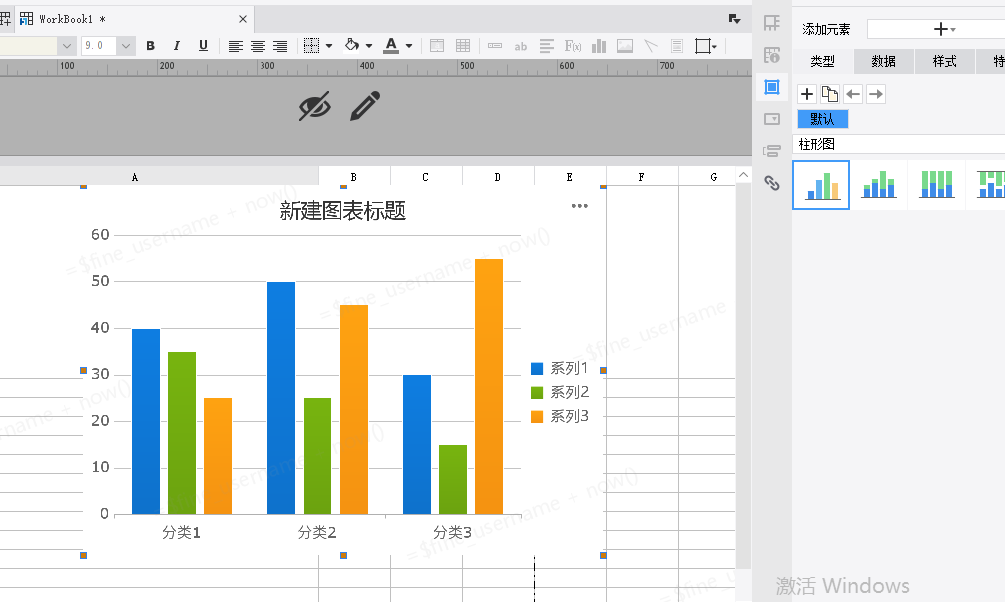The image size is (1005, 602).
Task: Click the merge cells toolbar icon
Action: pyautogui.click(x=437, y=46)
